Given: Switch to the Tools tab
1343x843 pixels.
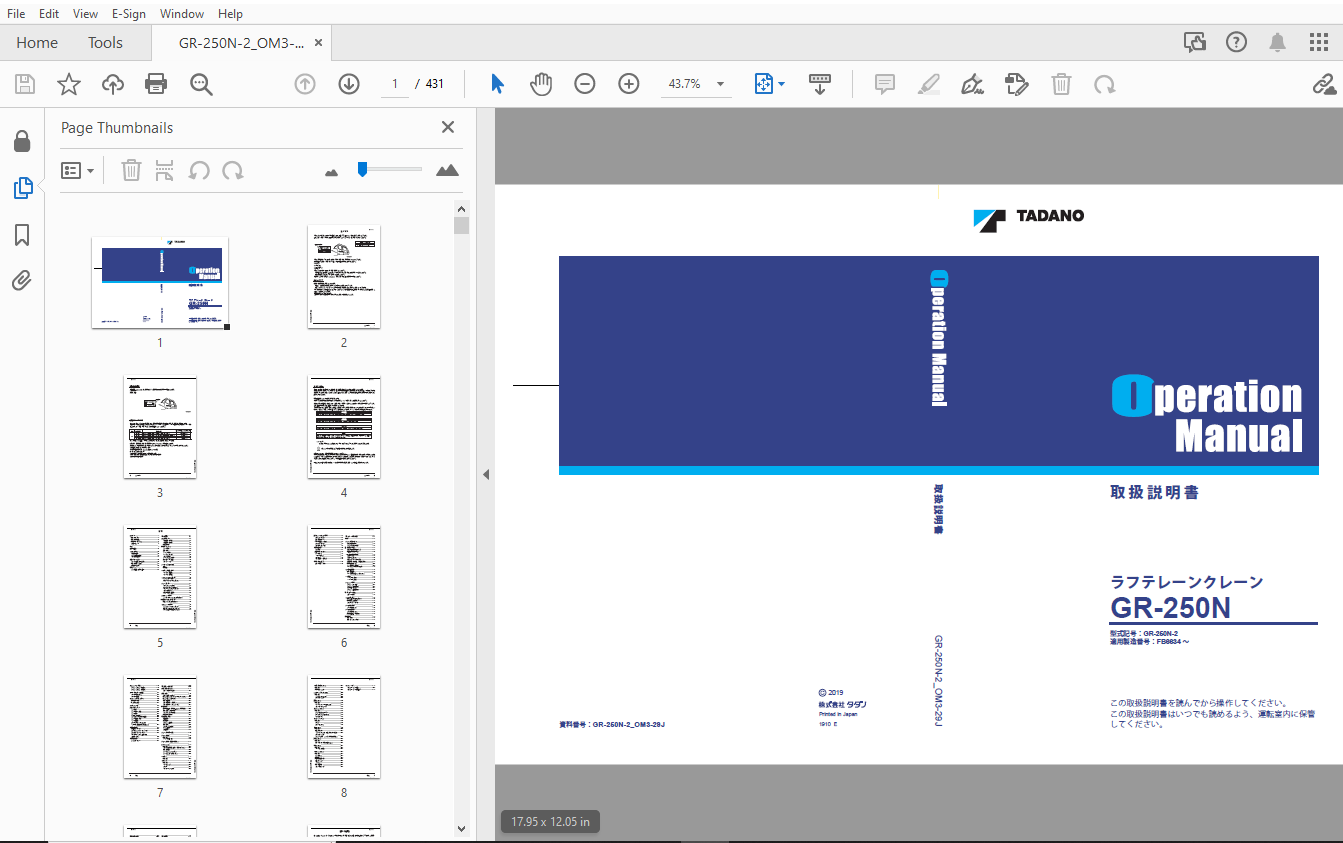Looking at the screenshot, I should coord(105,42).
